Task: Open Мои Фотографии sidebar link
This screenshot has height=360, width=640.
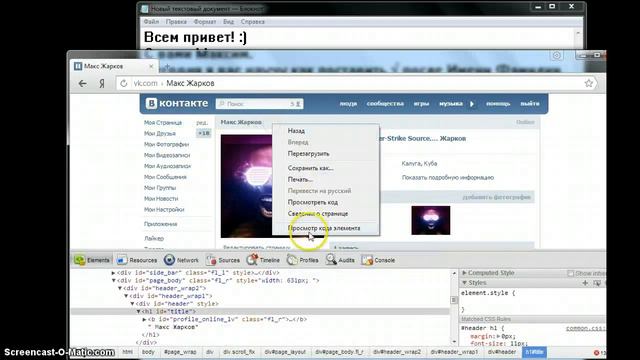Action: click(167, 144)
